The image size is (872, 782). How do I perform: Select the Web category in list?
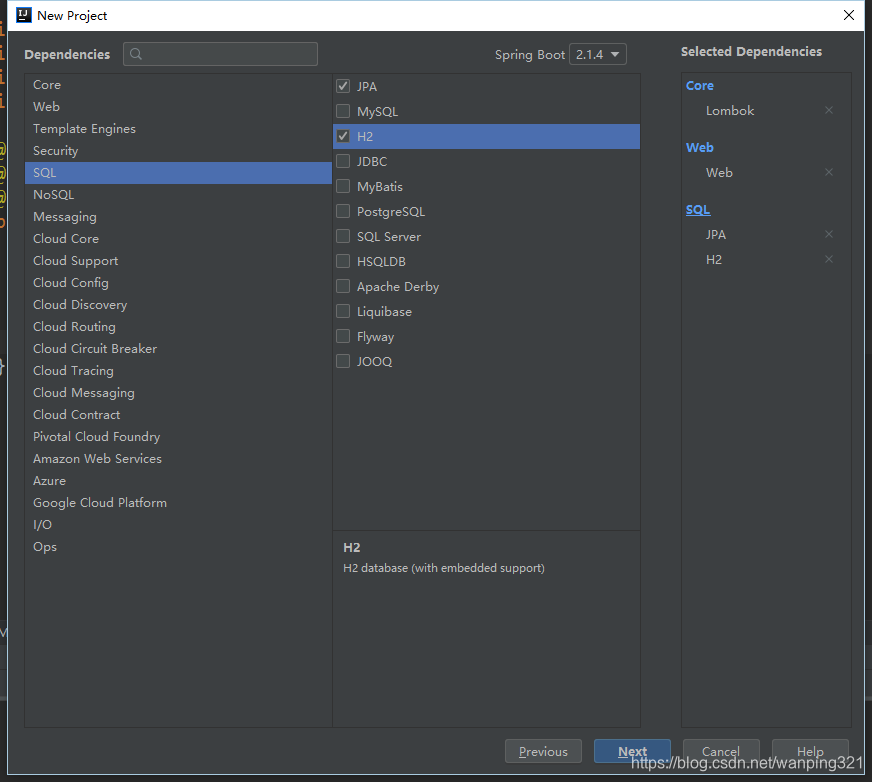click(178, 106)
